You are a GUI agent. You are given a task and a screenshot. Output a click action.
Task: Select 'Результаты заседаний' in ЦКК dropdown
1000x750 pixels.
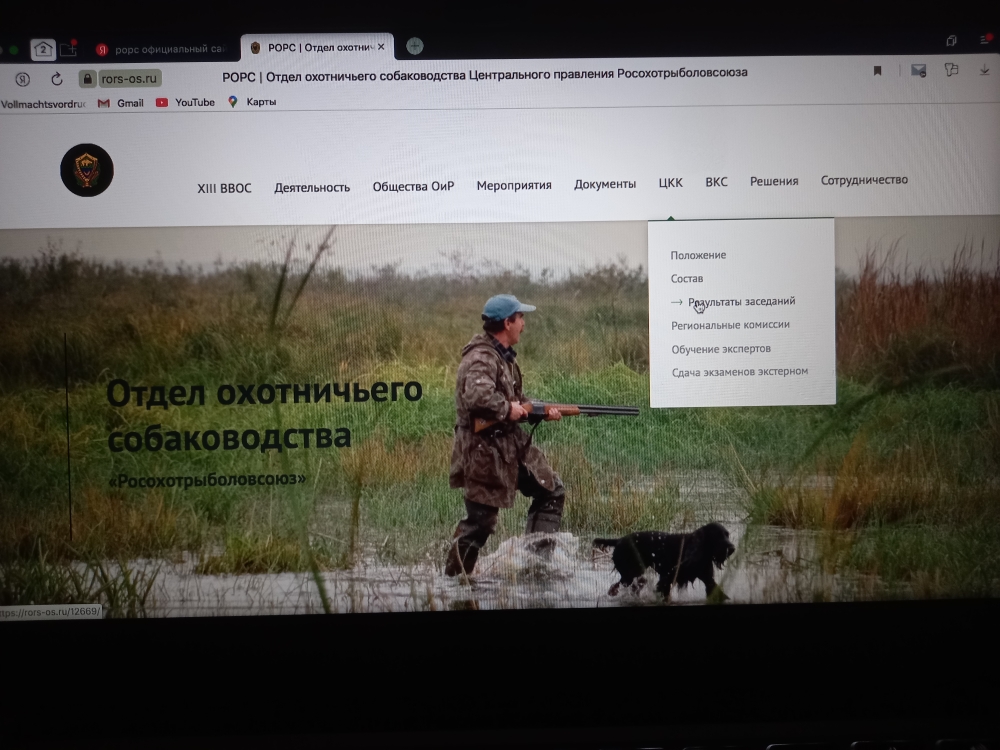click(x=741, y=301)
